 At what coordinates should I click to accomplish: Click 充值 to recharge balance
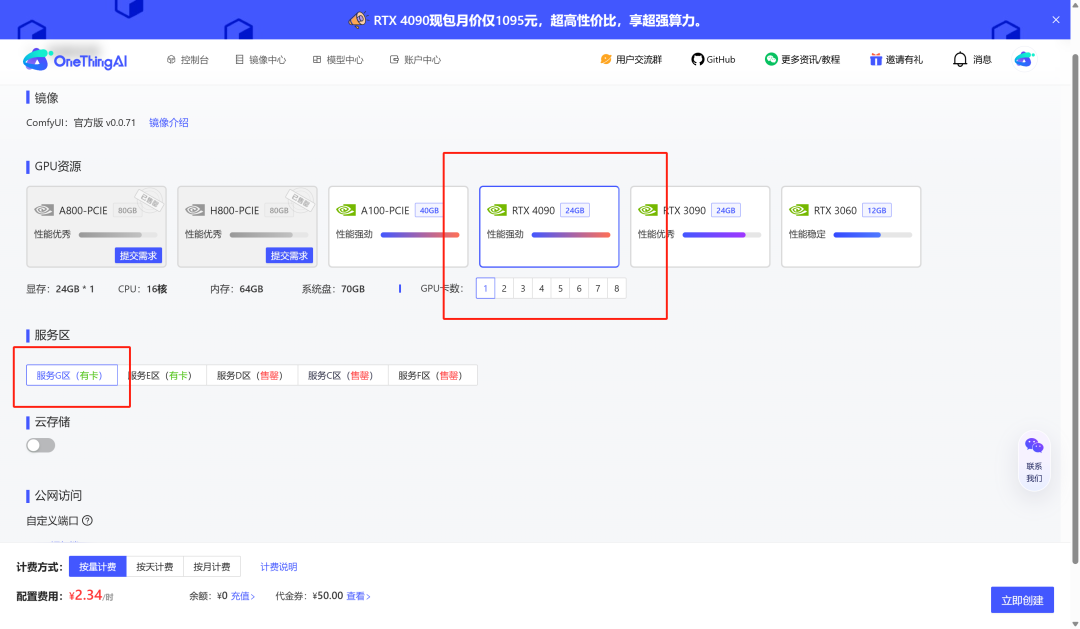[242, 596]
